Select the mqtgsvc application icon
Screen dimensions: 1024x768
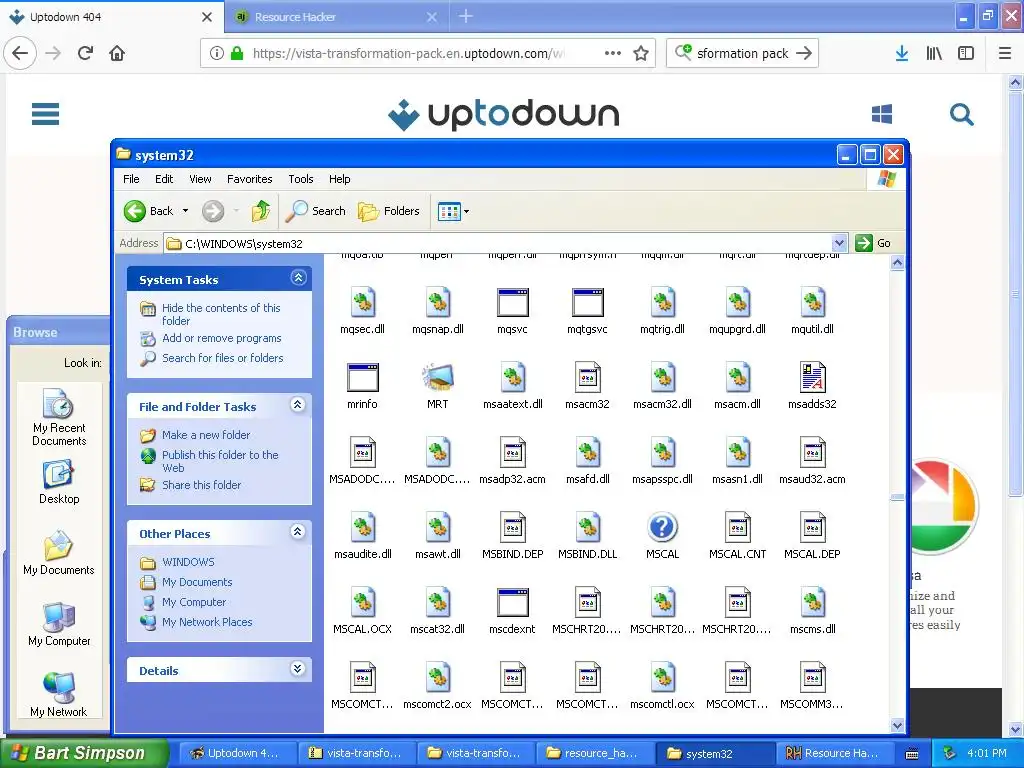pos(588,302)
